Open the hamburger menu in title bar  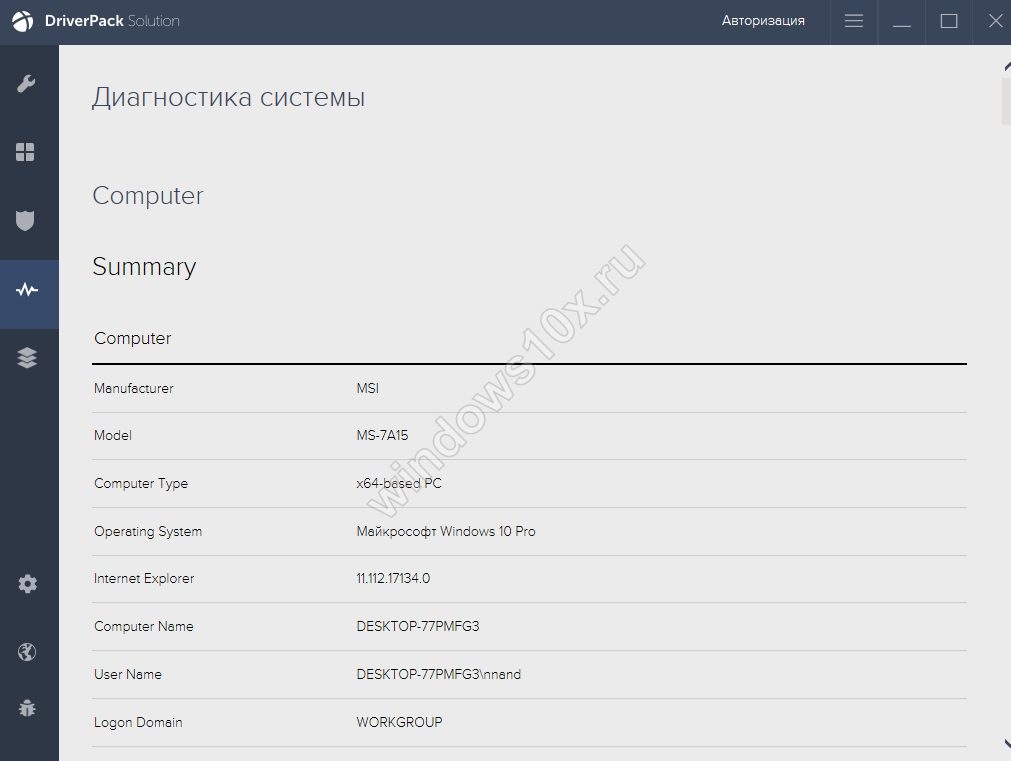[x=853, y=21]
